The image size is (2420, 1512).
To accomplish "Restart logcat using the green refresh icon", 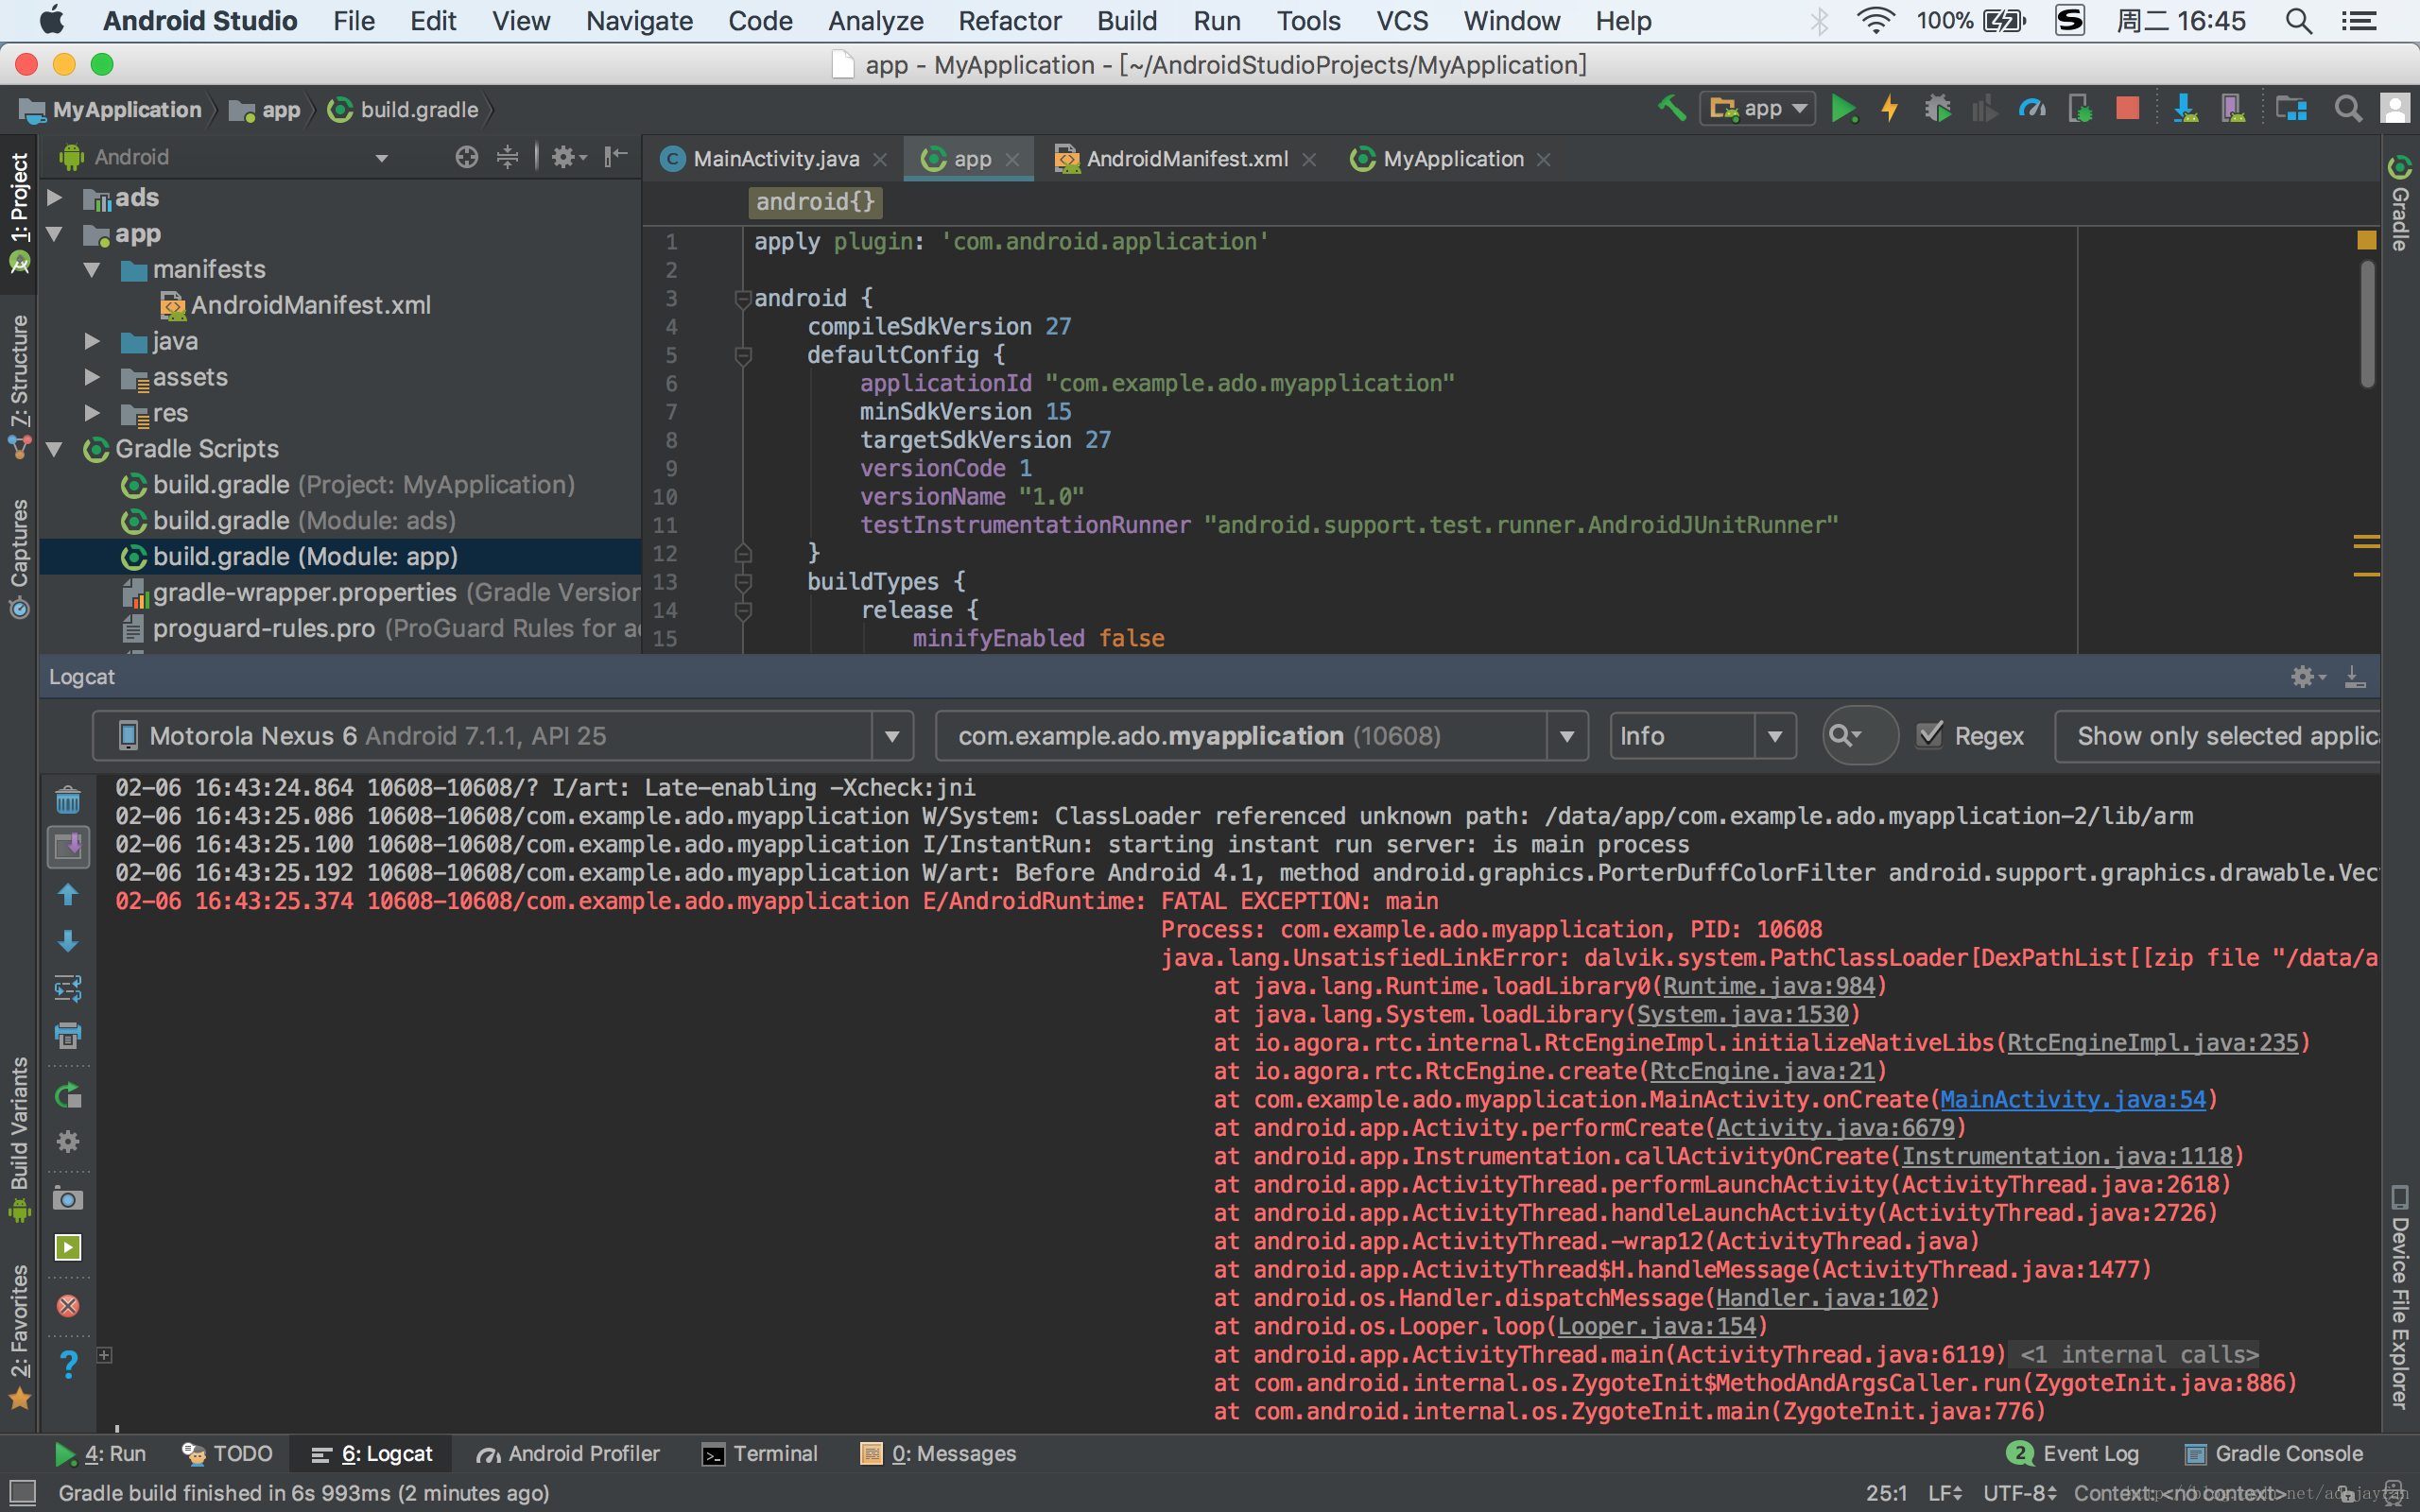I will [x=68, y=1095].
